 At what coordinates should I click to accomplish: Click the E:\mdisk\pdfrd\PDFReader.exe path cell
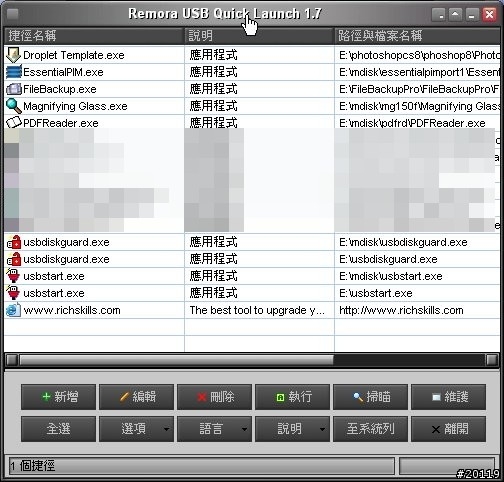click(412, 123)
